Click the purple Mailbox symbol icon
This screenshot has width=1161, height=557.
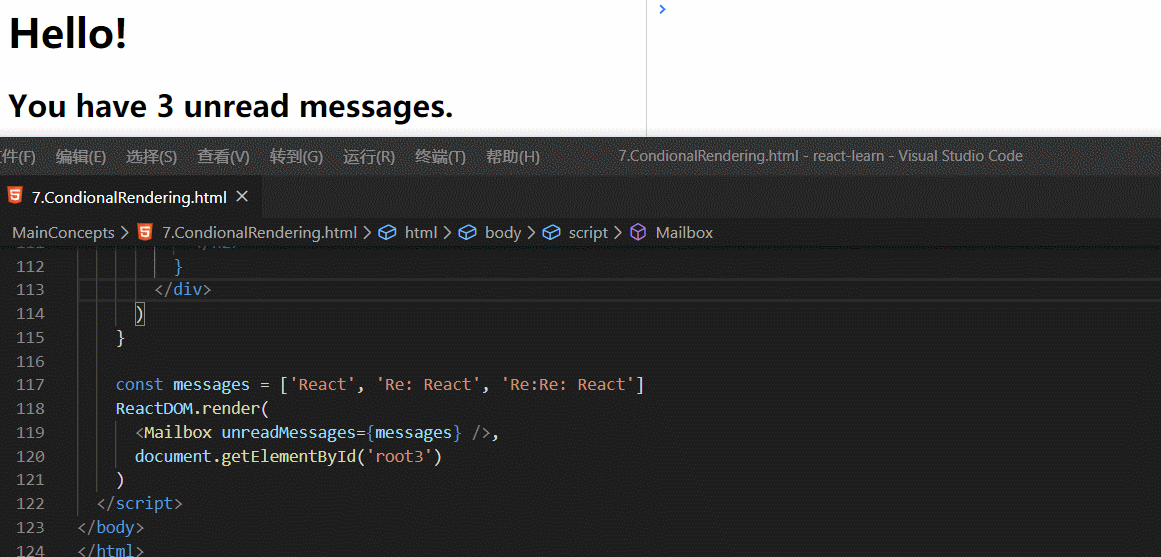pyautogui.click(x=638, y=233)
